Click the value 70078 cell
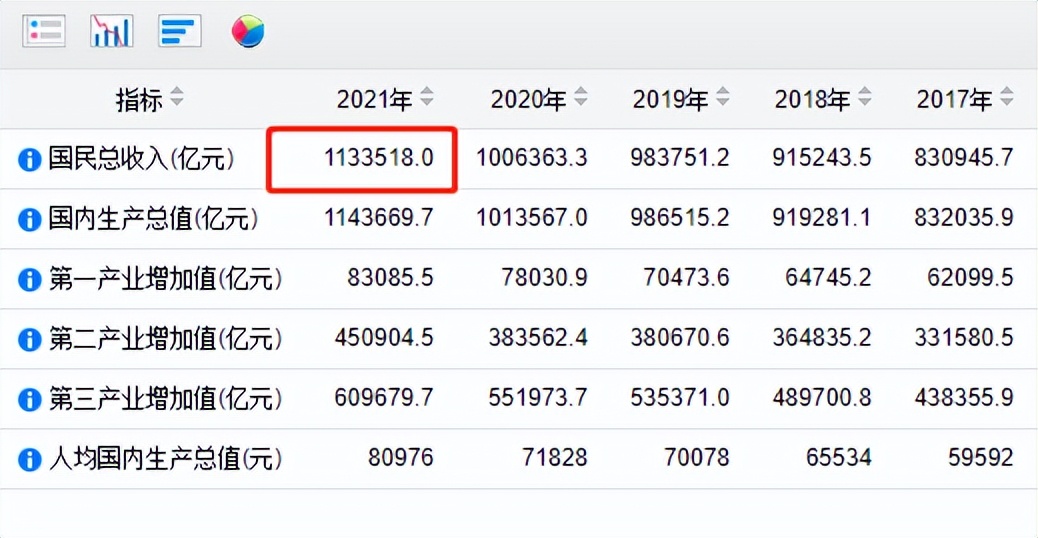This screenshot has width=1038, height=538. click(696, 457)
